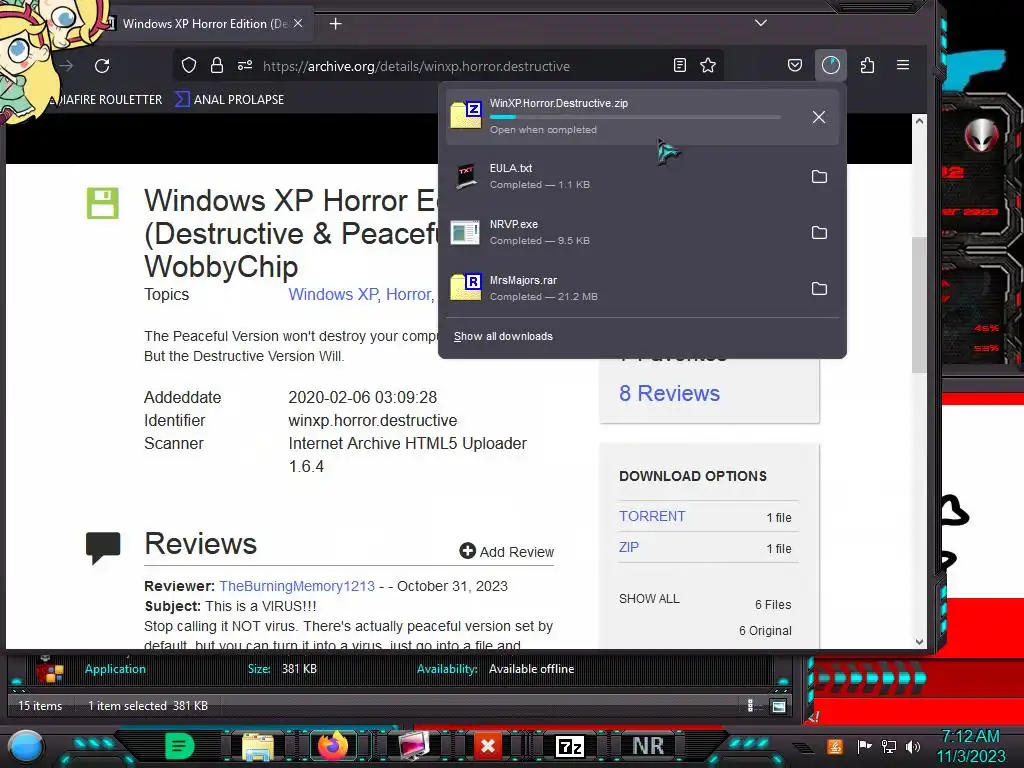Show NRVP.exe in folder
The height and width of the screenshot is (768, 1024).
(819, 232)
